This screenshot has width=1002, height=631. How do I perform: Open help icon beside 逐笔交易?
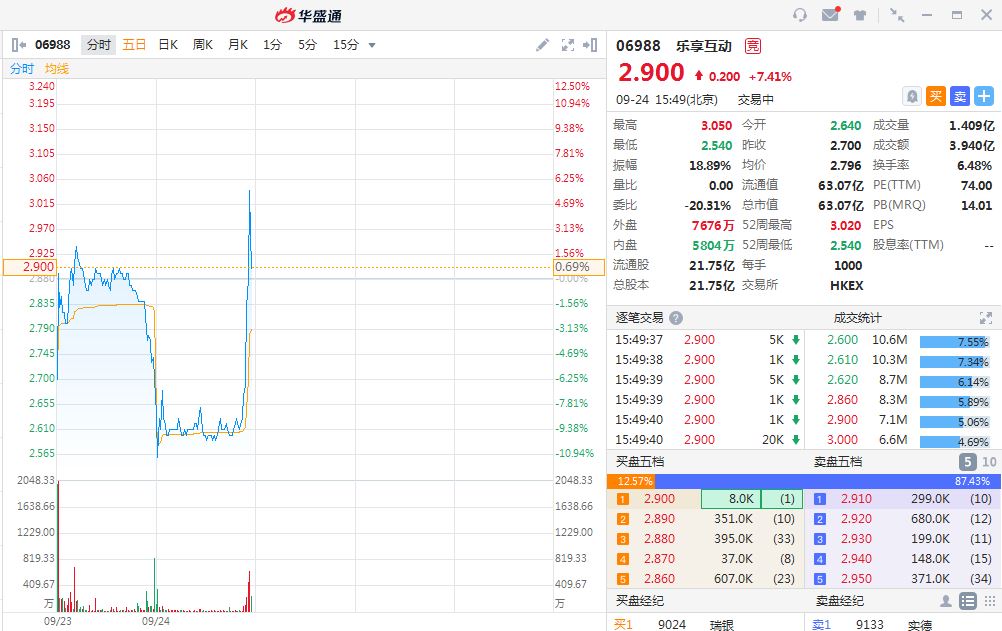(676, 318)
